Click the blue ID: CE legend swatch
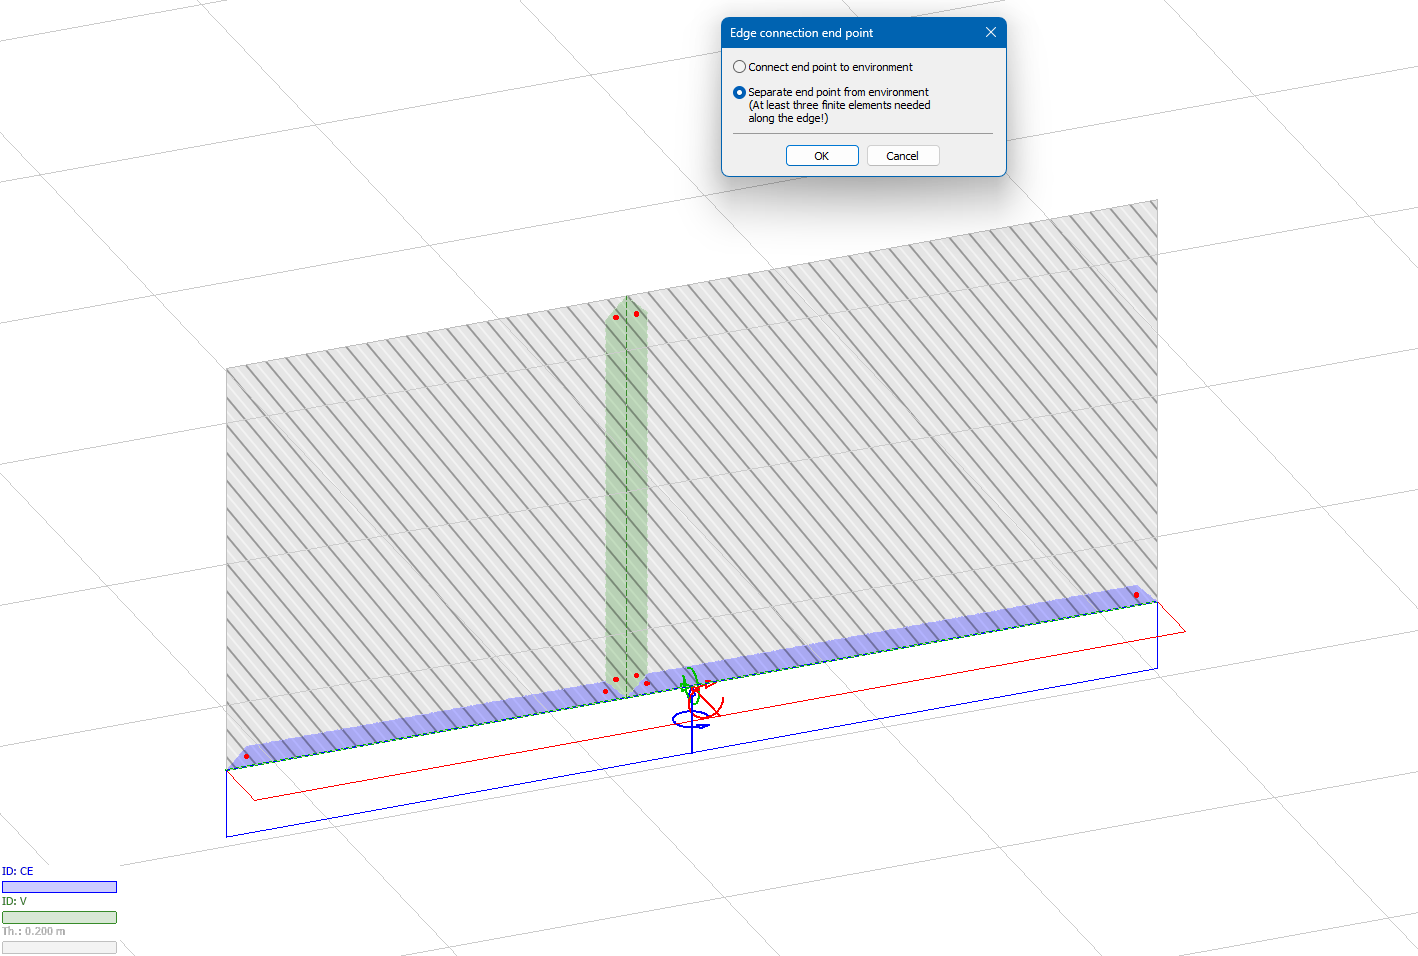The width and height of the screenshot is (1418, 956). (x=59, y=887)
